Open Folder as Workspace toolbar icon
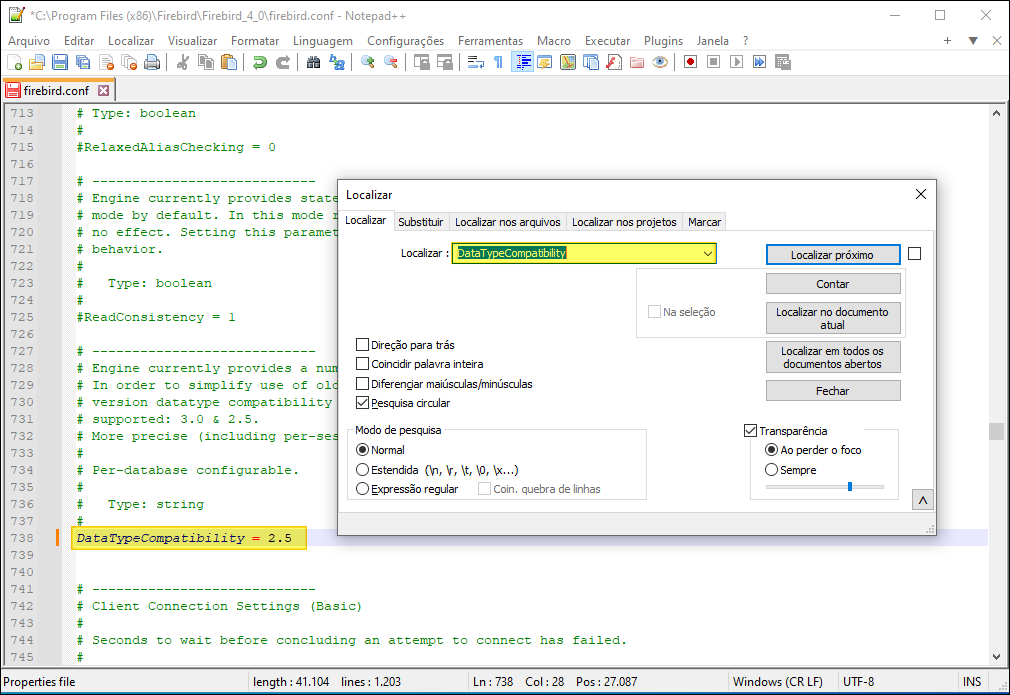The image size is (1010, 695). point(637,62)
